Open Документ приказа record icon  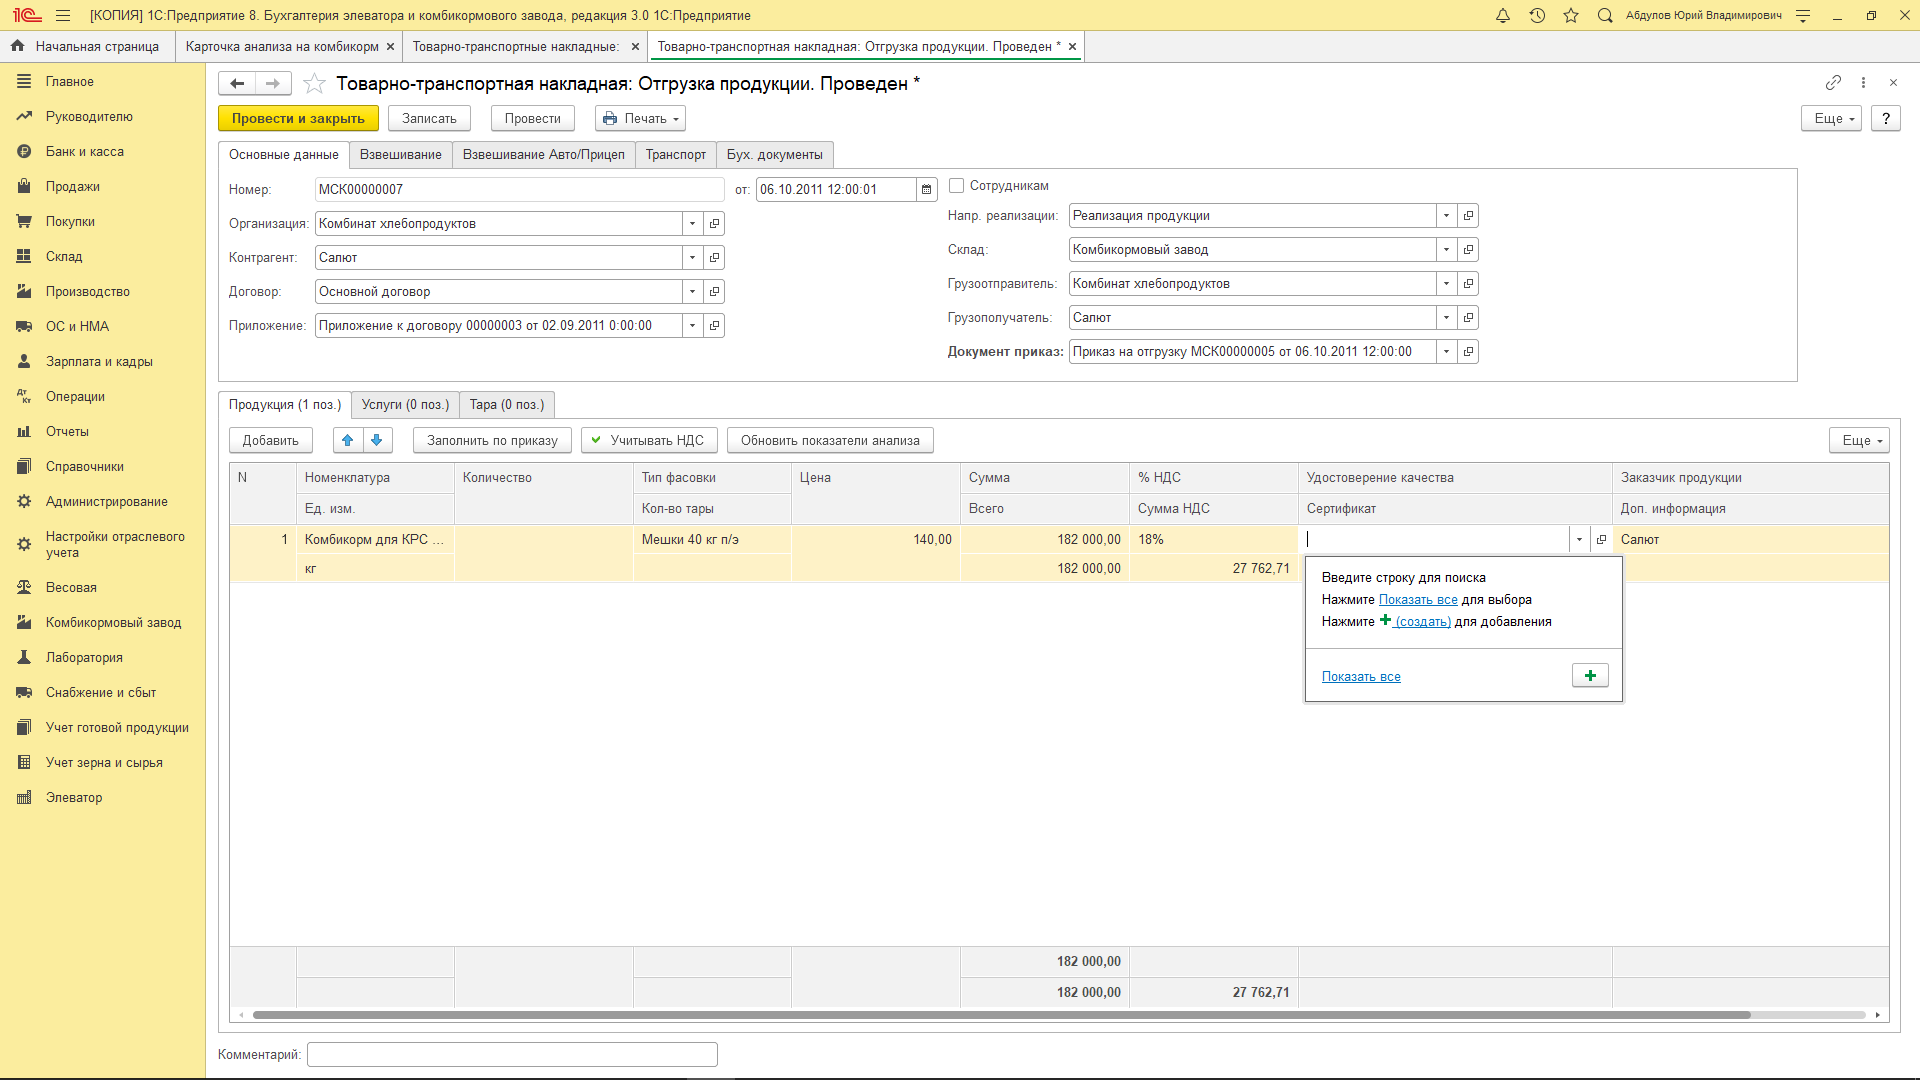[x=1468, y=351]
